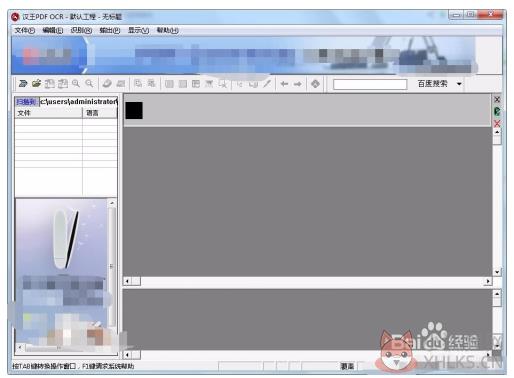Click image pane horizontal scroll right arrow
514x378 pixels.
coord(488,281)
